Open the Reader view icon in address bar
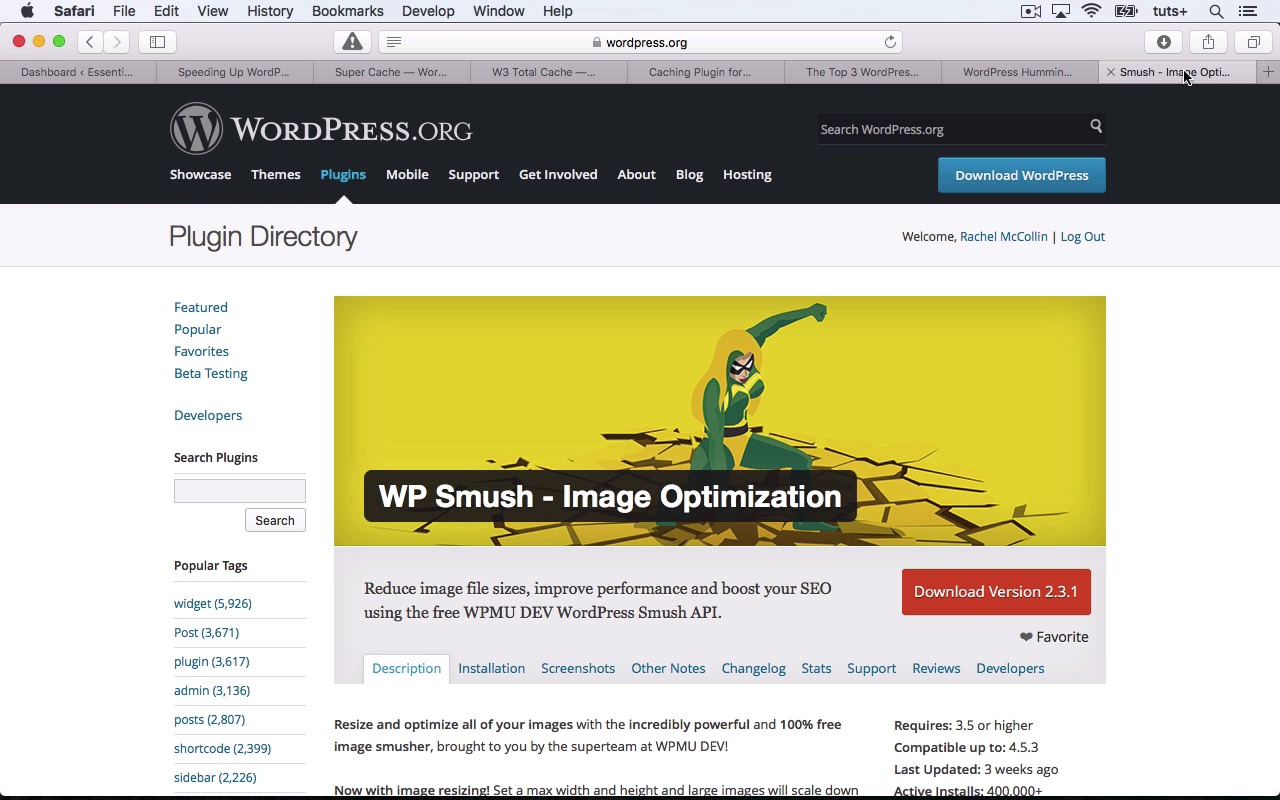1280x800 pixels. click(394, 42)
